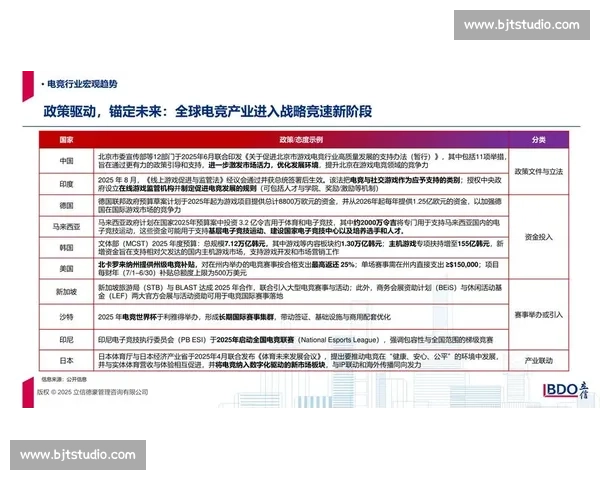Click the 分类 column header

(538, 140)
